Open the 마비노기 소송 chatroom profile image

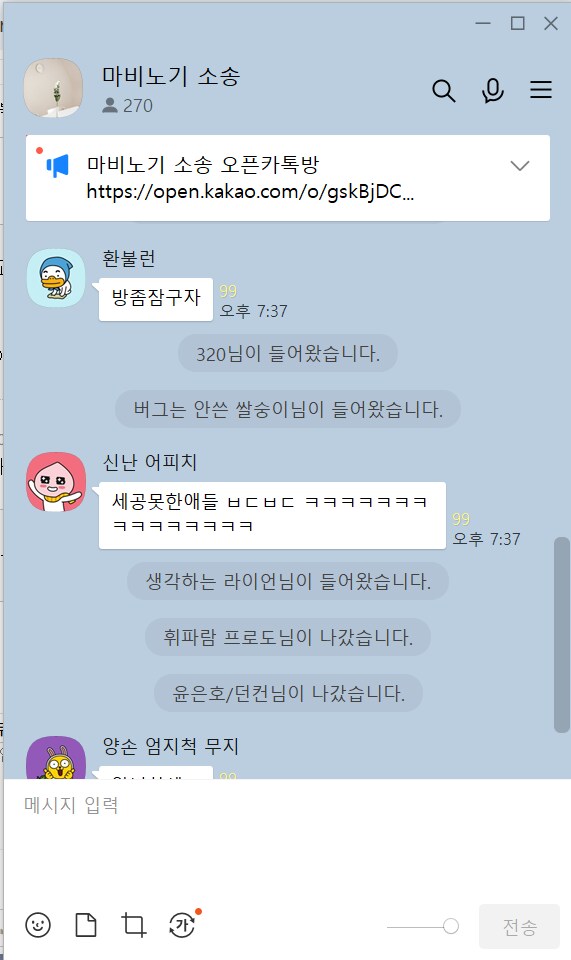[x=53, y=88]
